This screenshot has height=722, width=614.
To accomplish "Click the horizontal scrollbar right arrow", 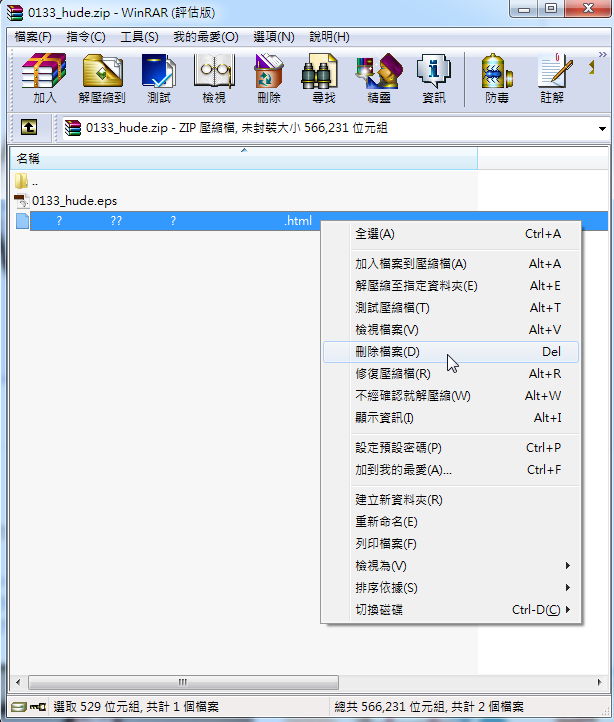I will [600, 682].
